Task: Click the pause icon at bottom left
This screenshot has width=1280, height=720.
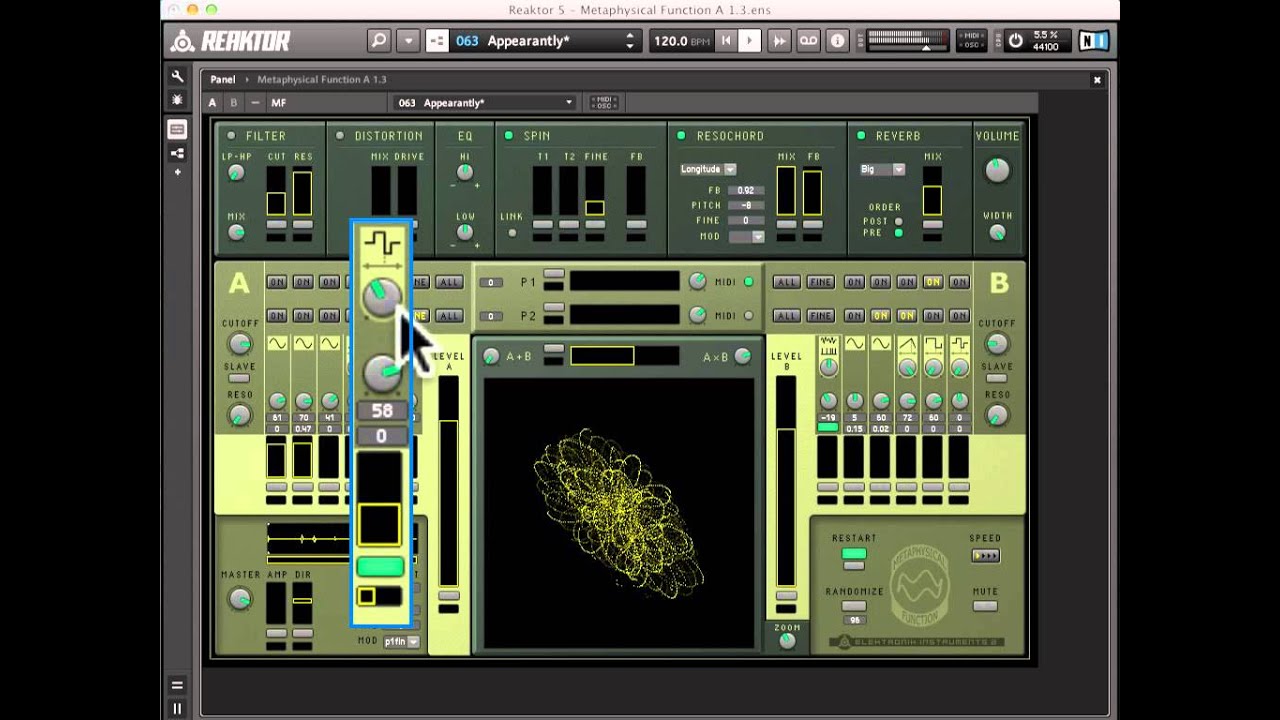Action: (x=177, y=708)
